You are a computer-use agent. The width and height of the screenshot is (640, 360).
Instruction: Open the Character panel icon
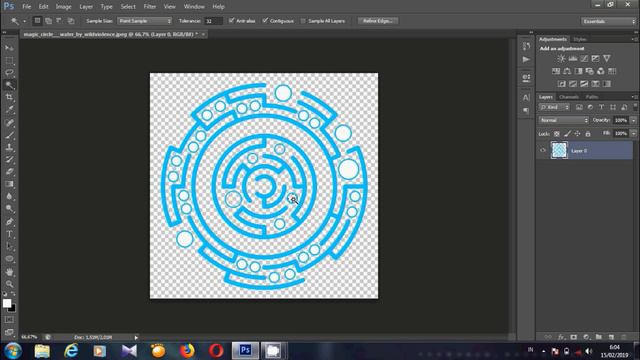(526, 98)
